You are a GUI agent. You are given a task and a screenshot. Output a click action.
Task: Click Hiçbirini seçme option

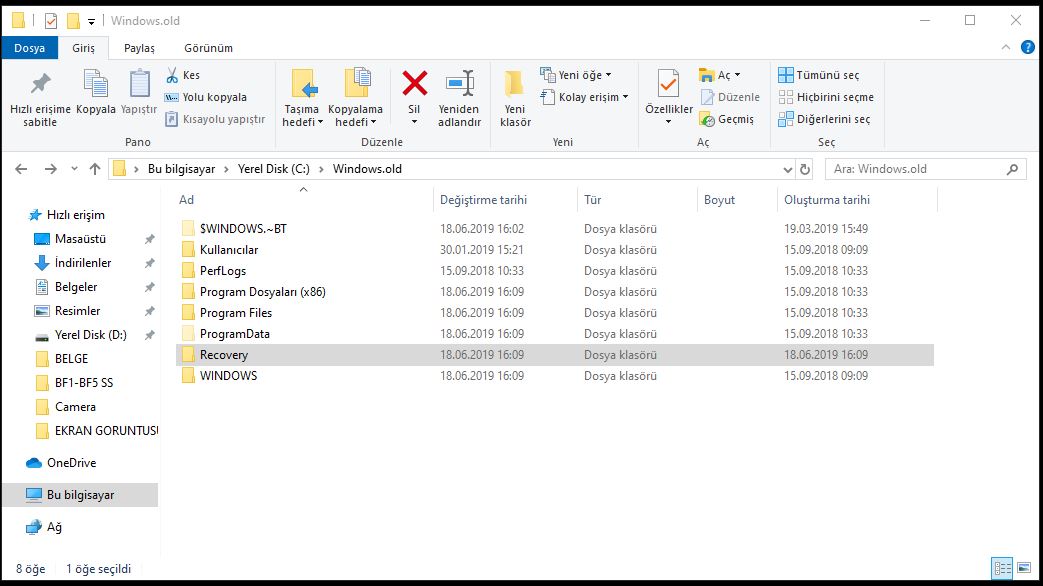pyautogui.click(x=826, y=97)
